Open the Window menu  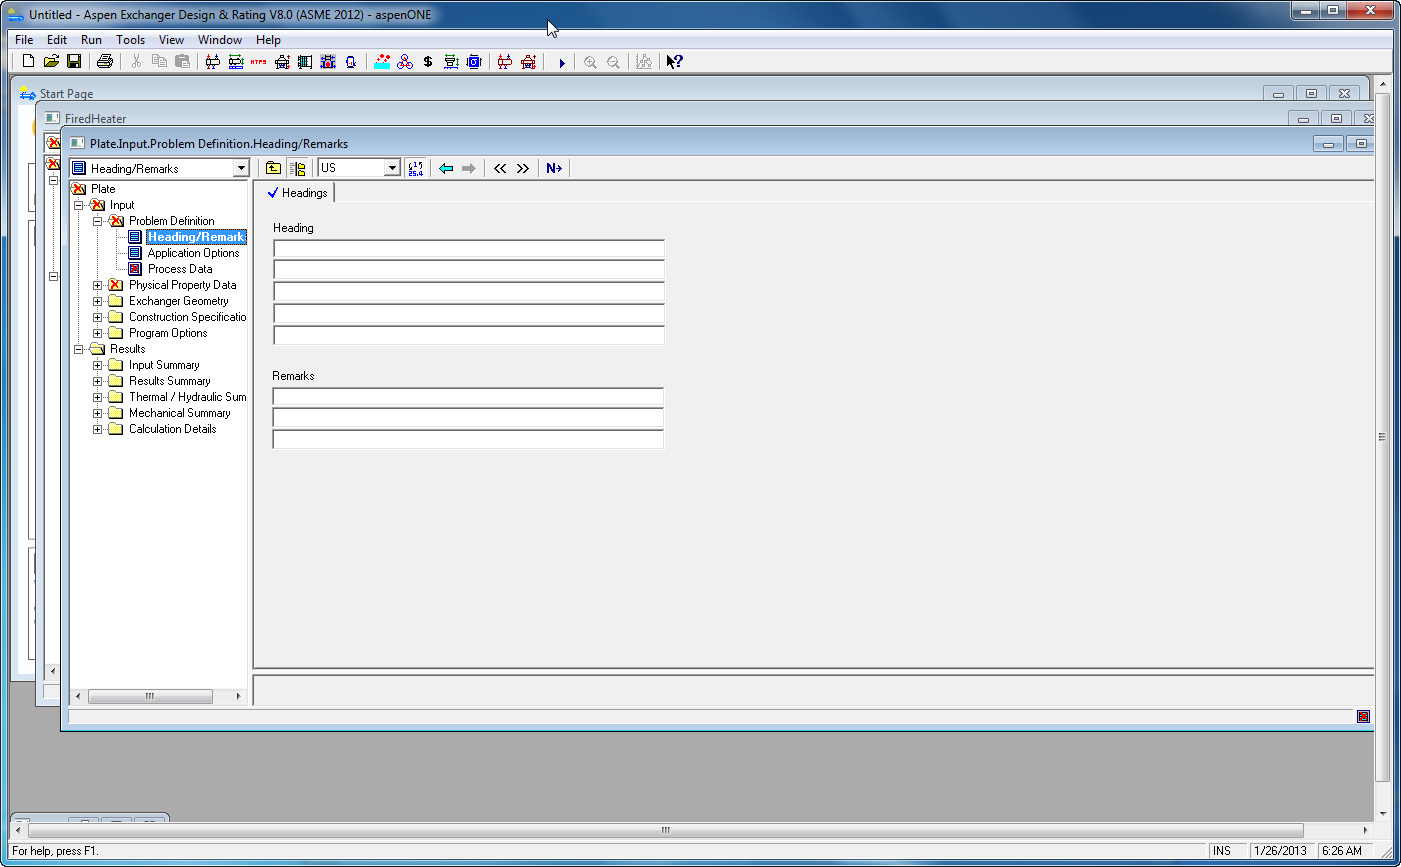(x=220, y=40)
